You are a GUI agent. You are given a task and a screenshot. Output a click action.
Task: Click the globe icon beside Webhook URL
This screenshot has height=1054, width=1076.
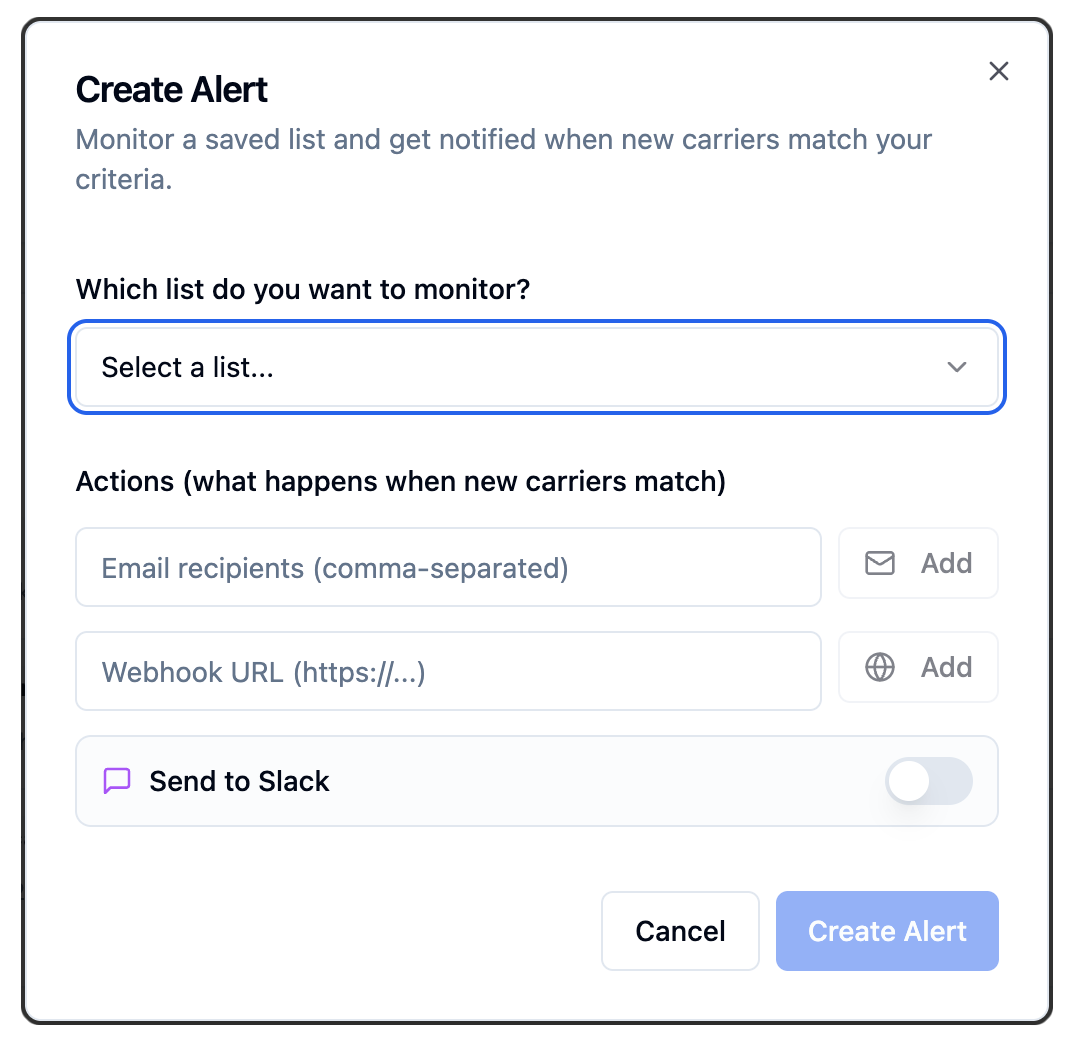pyautogui.click(x=880, y=667)
